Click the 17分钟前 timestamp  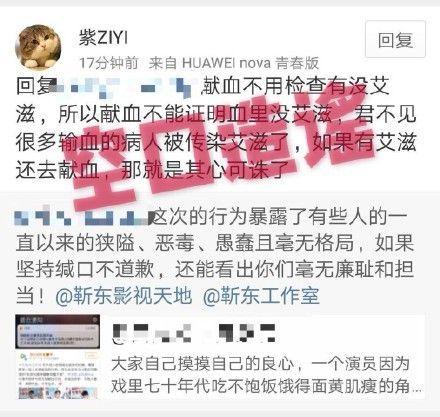click(x=109, y=63)
